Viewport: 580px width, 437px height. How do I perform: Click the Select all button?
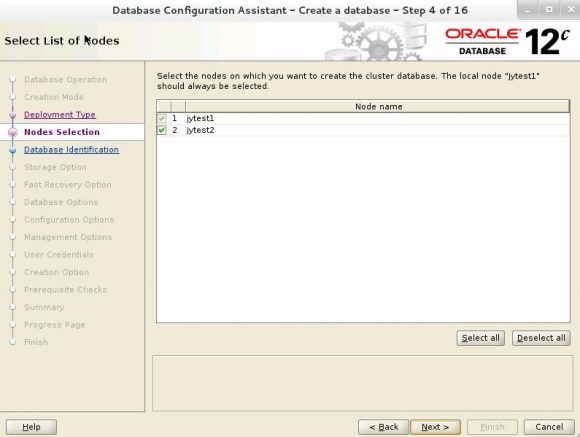tap(480, 338)
